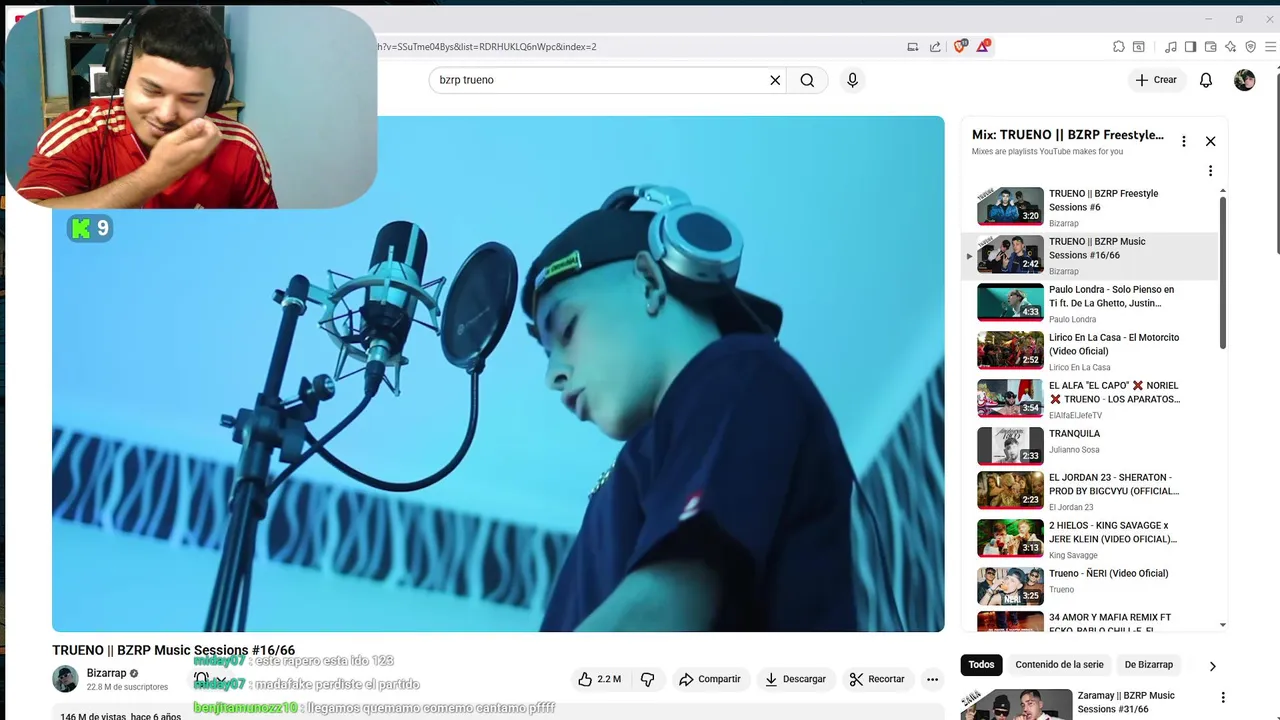Open YouTube notifications bell
This screenshot has width=1280, height=720.
1206,80
